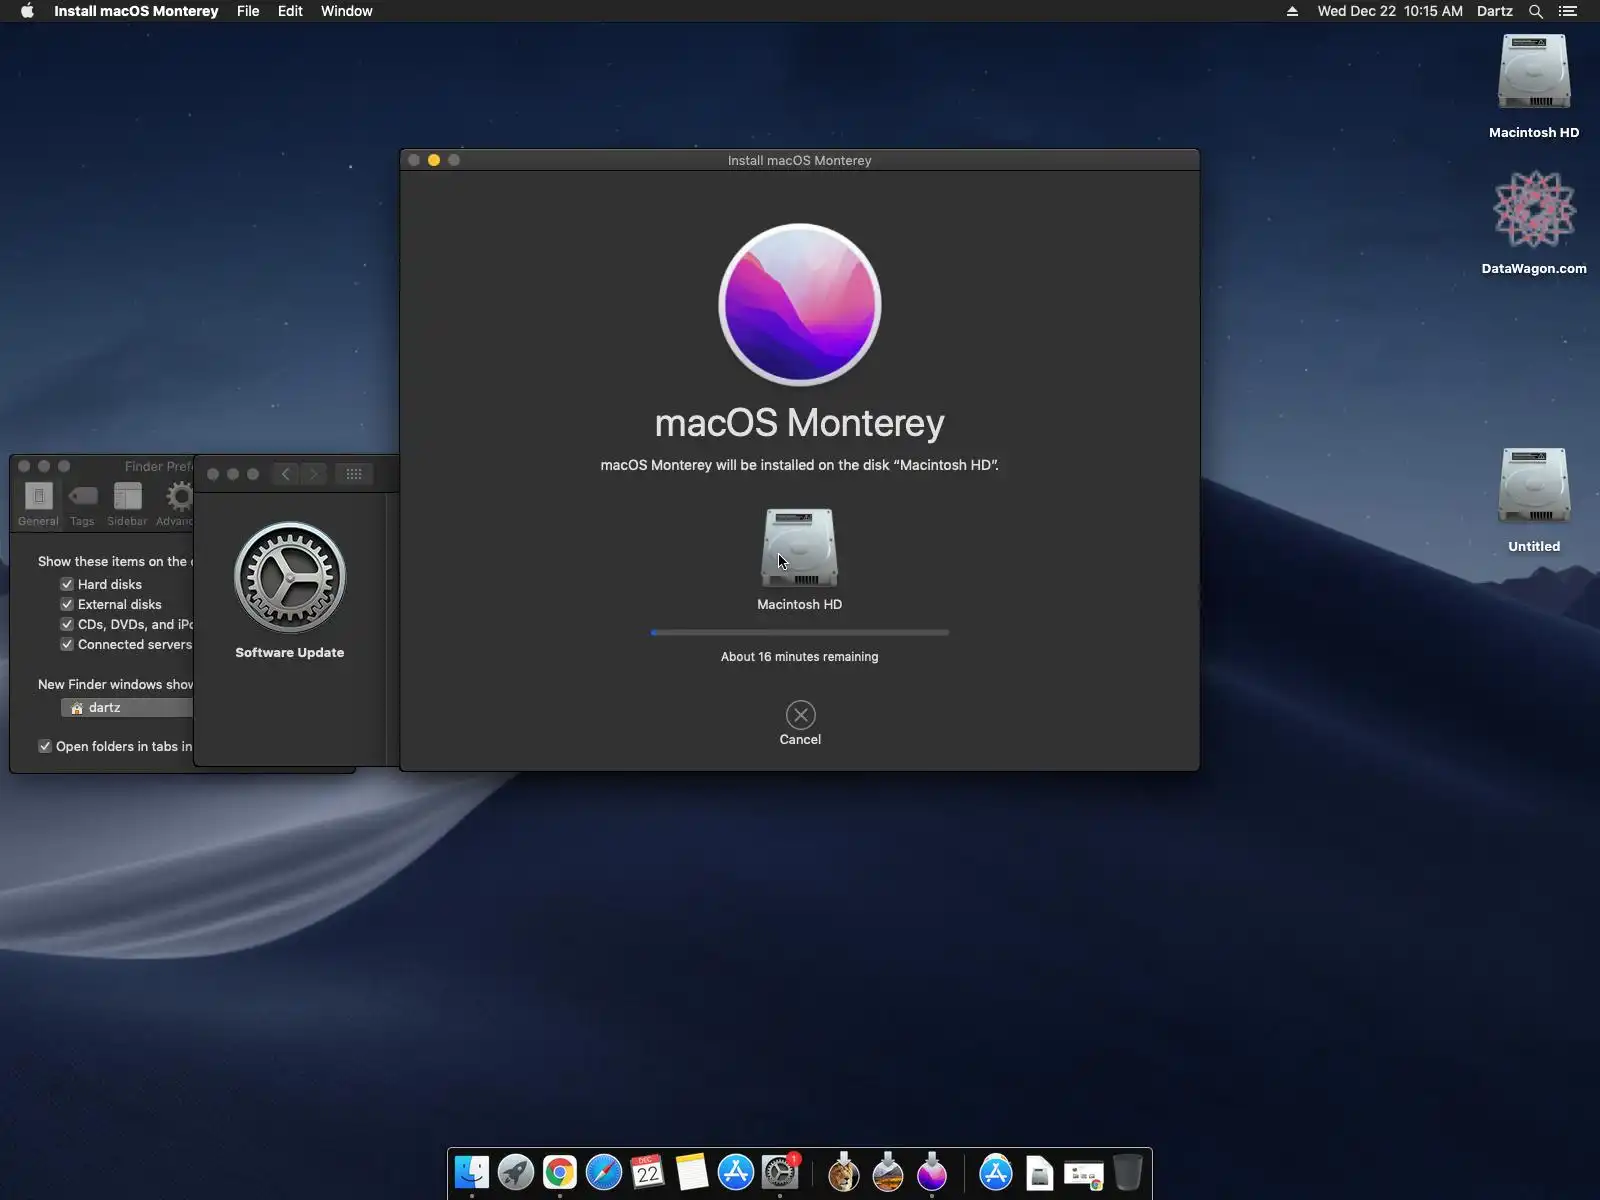Switch to the Tags tab in Finder Preferences
The image size is (1600, 1200).
pyautogui.click(x=82, y=503)
